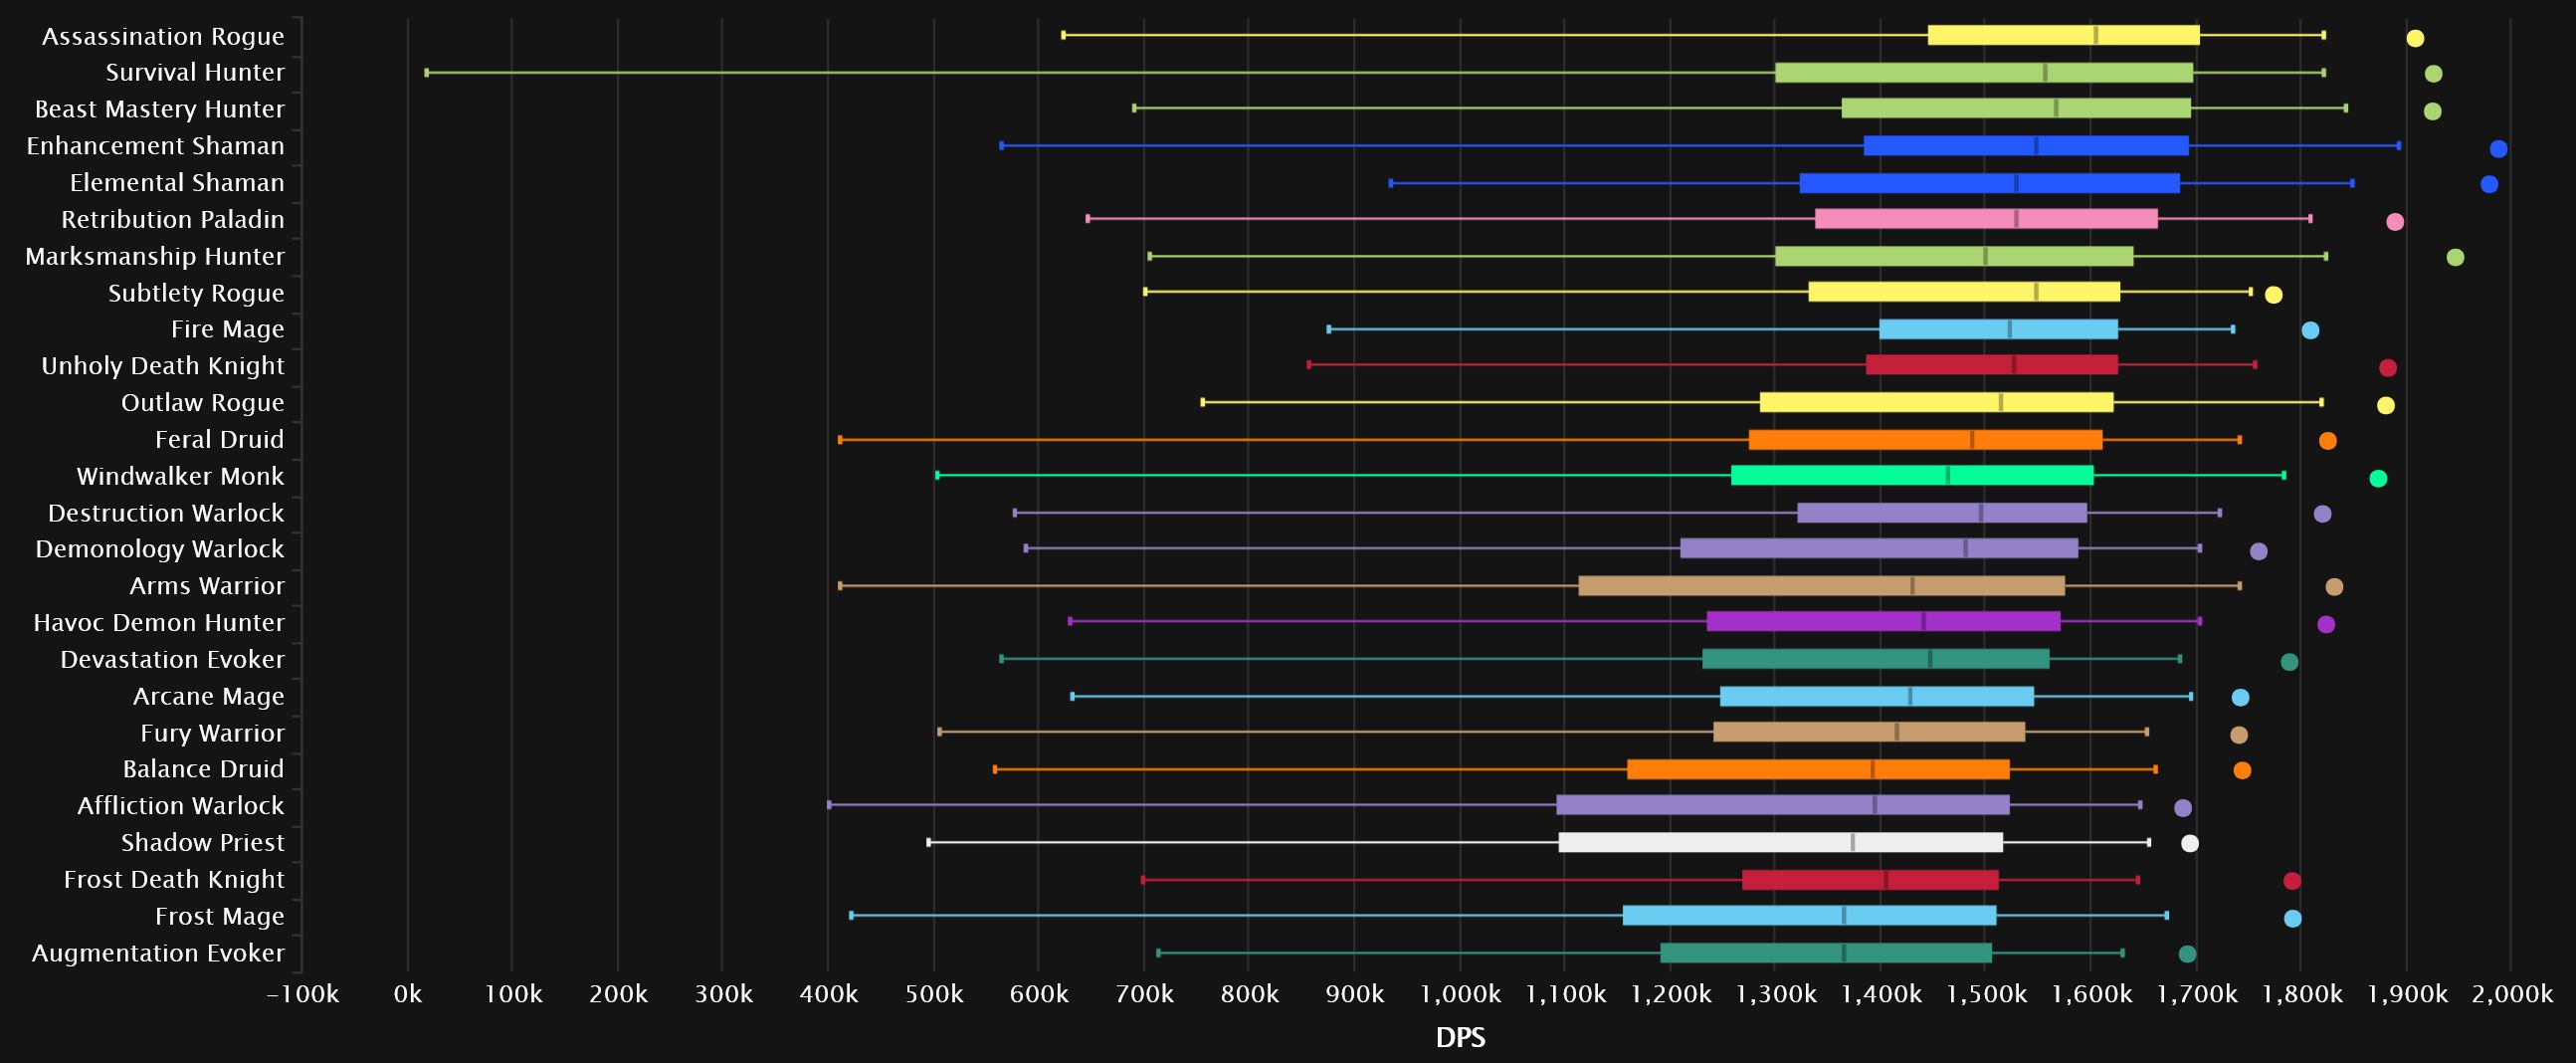The width and height of the screenshot is (2576, 1063).
Task: Select the Survival Hunter green box bar
Action: [x=1983, y=73]
